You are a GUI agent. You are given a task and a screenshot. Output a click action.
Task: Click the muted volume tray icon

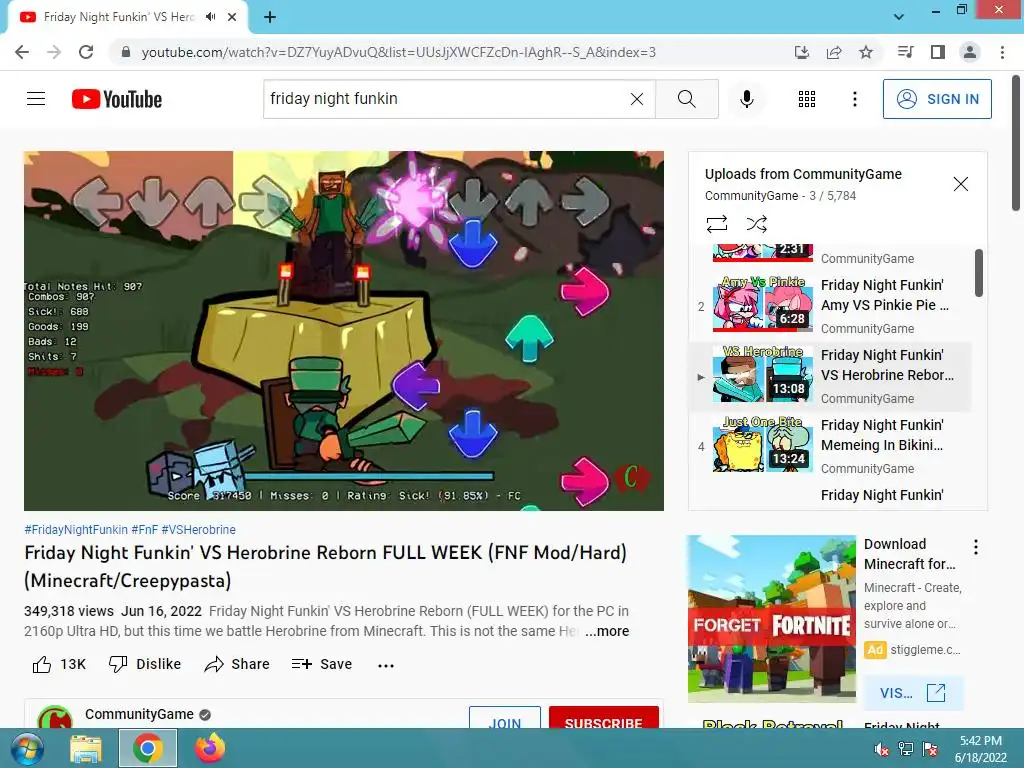[x=882, y=749]
